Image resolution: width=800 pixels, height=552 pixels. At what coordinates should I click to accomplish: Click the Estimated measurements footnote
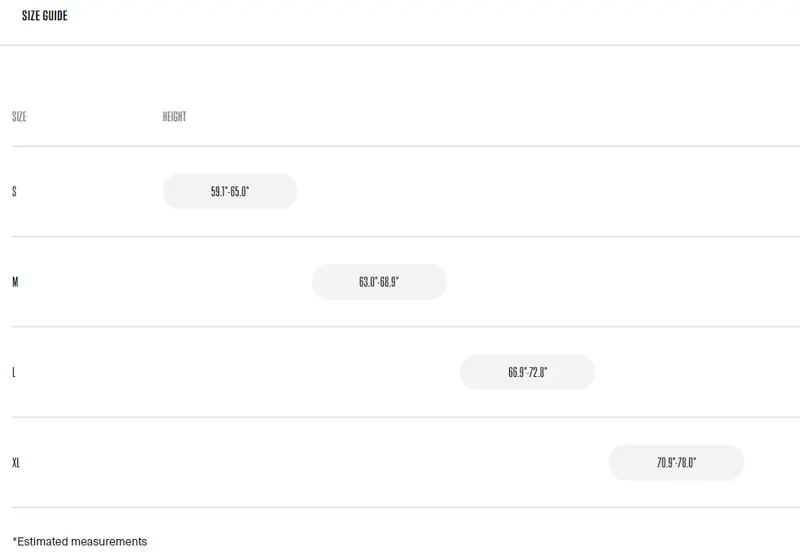[80, 541]
